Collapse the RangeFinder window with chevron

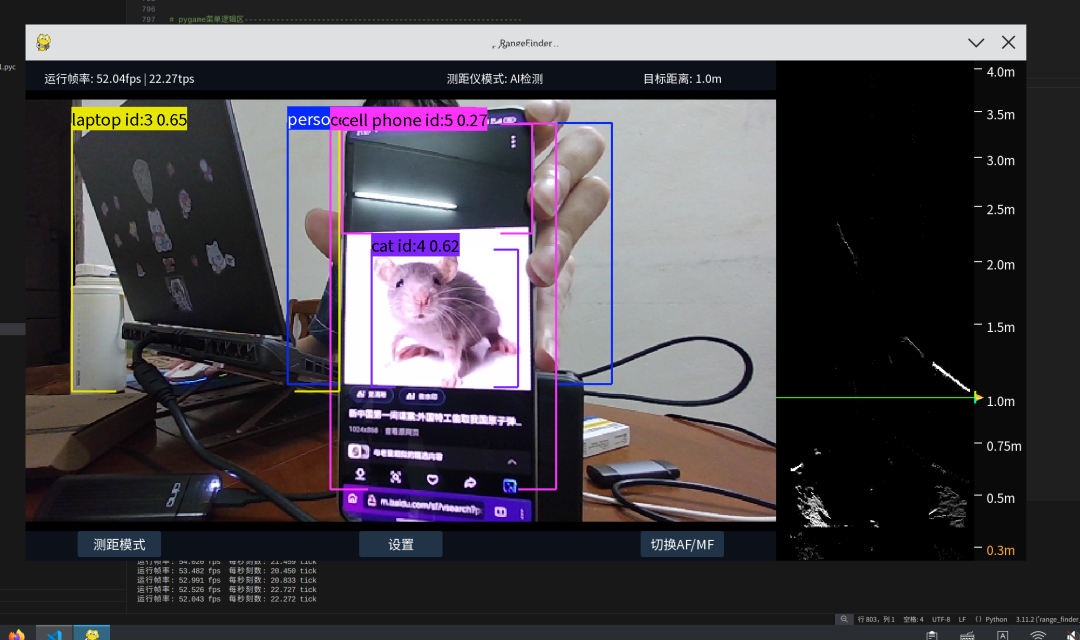[976, 42]
